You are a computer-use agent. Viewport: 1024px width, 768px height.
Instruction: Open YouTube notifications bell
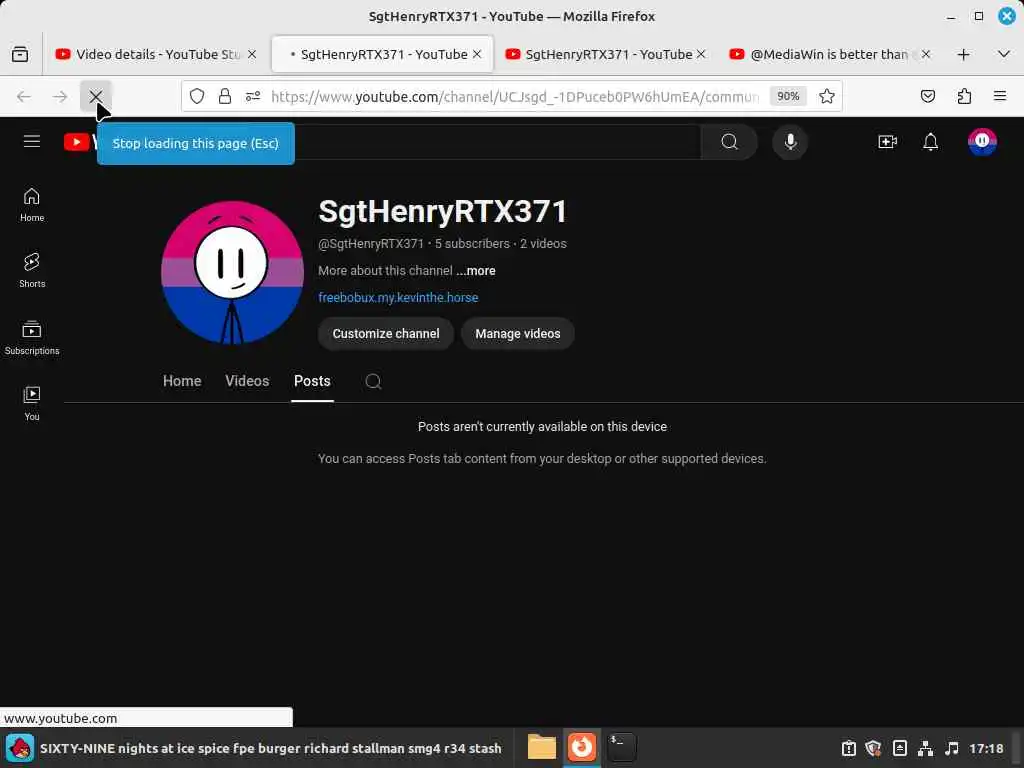tap(931, 142)
